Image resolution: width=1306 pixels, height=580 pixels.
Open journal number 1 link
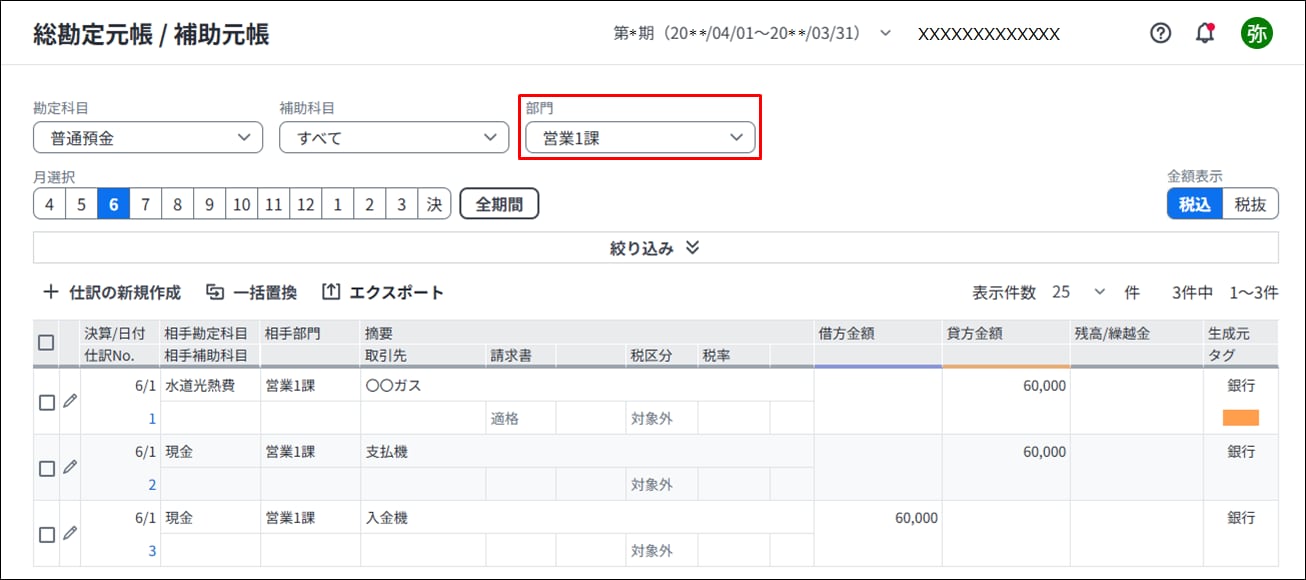coord(152,418)
